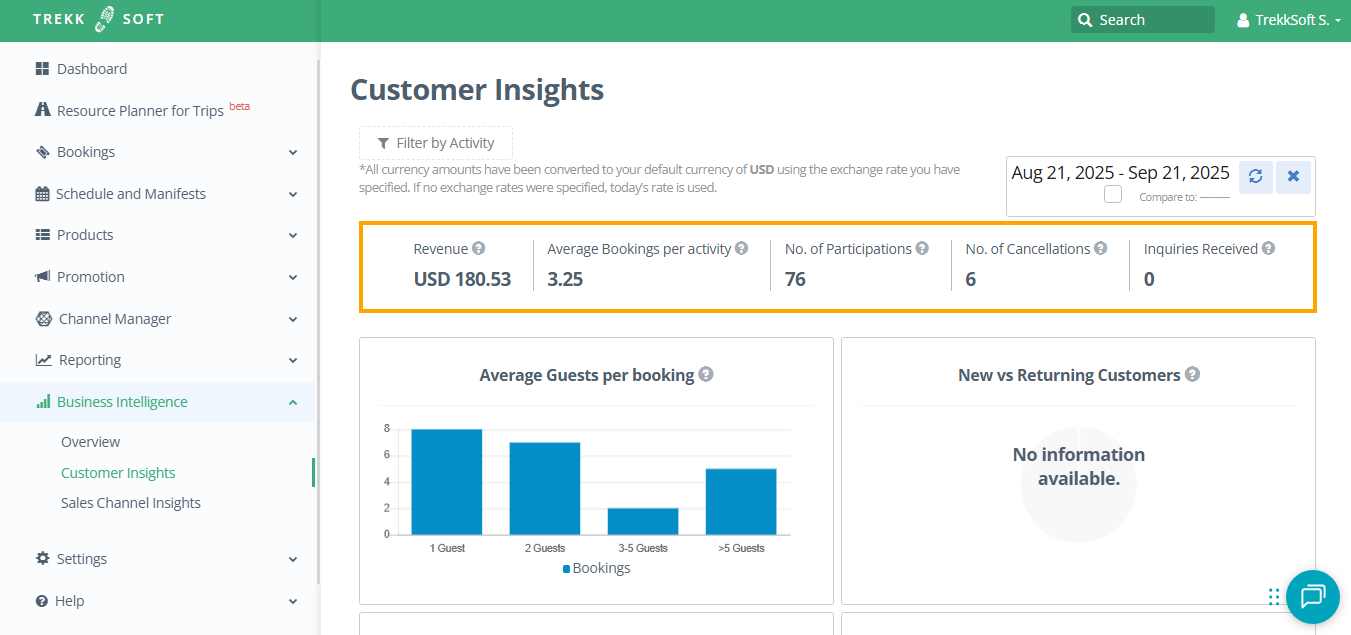The image size is (1351, 635).
Task: Clear the date range with X icon
Action: (1293, 176)
